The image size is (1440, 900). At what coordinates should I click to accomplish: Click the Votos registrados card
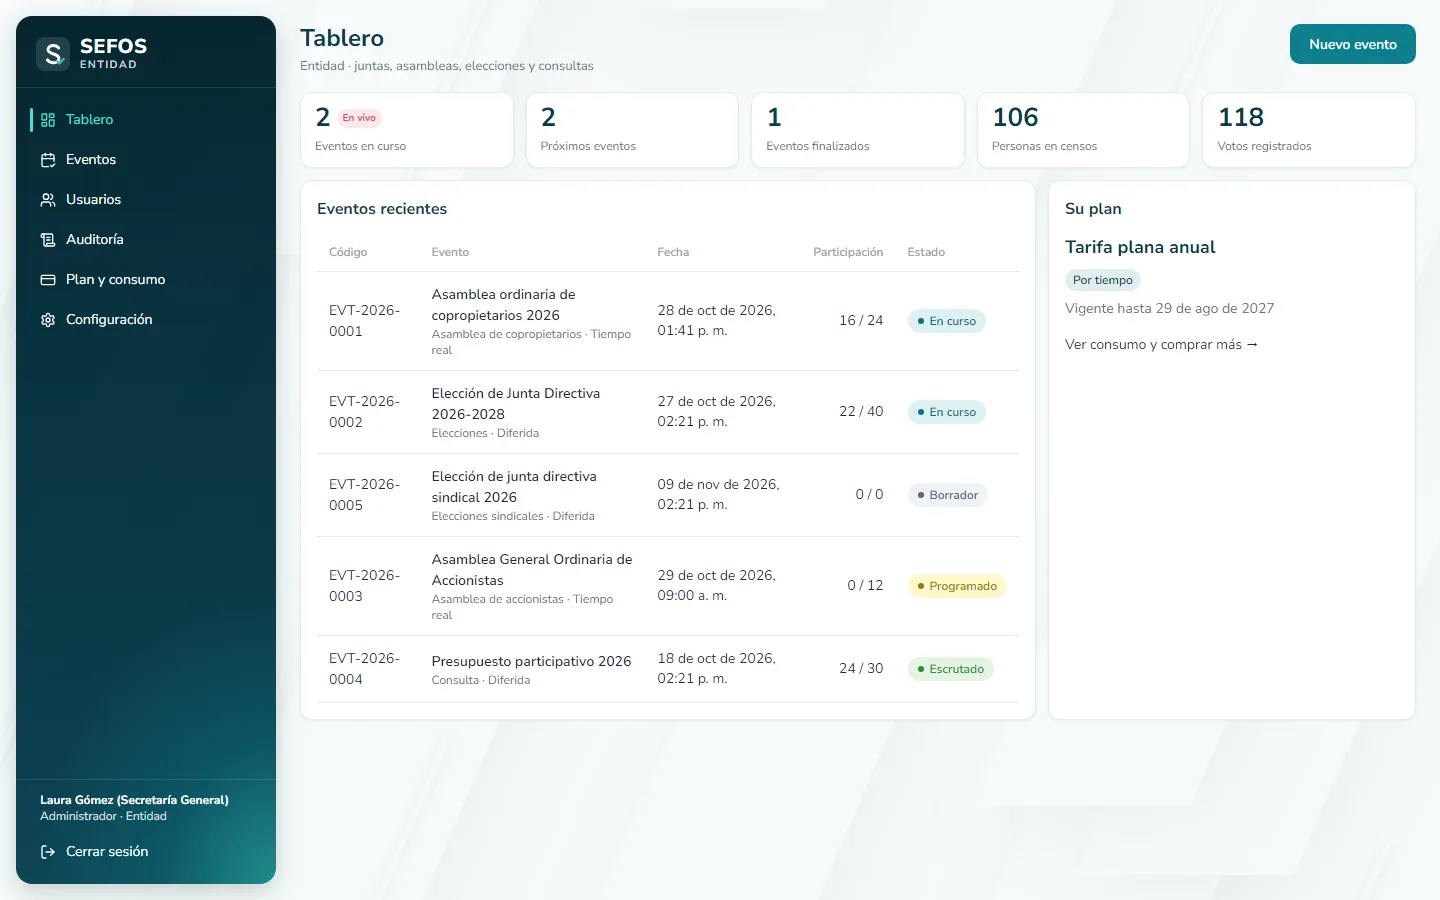(1309, 130)
